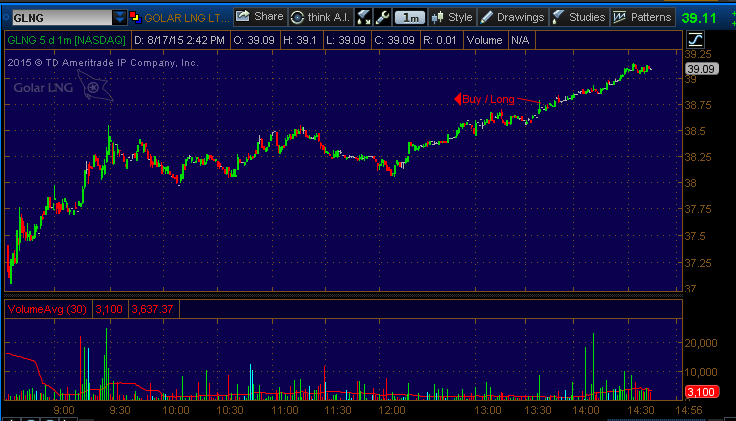Click the 38.5 price axis label
This screenshot has height=421, width=736.
coord(695,131)
